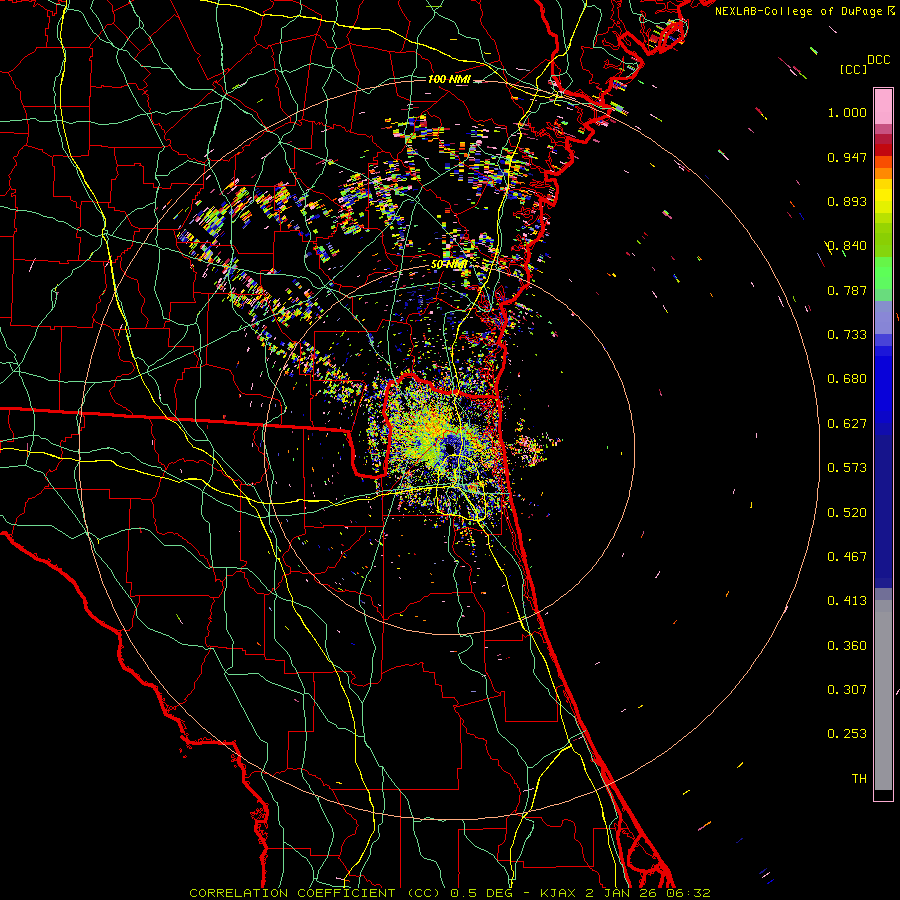Viewport: 900px width, 900px height.
Task: Click the 0.947 scale value
Action: pyautogui.click(x=847, y=157)
